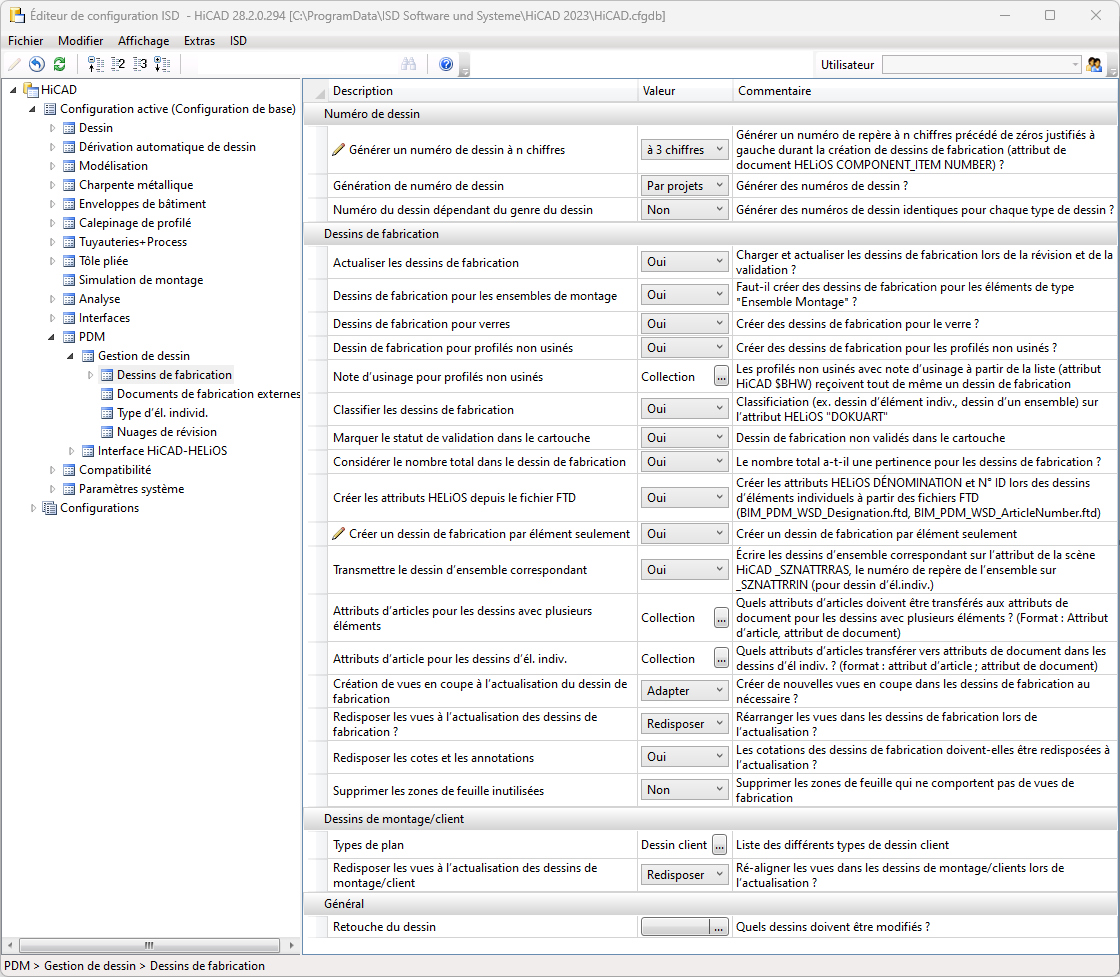
Task: Select Tôle pliée in the tree
Action: click(x=104, y=261)
